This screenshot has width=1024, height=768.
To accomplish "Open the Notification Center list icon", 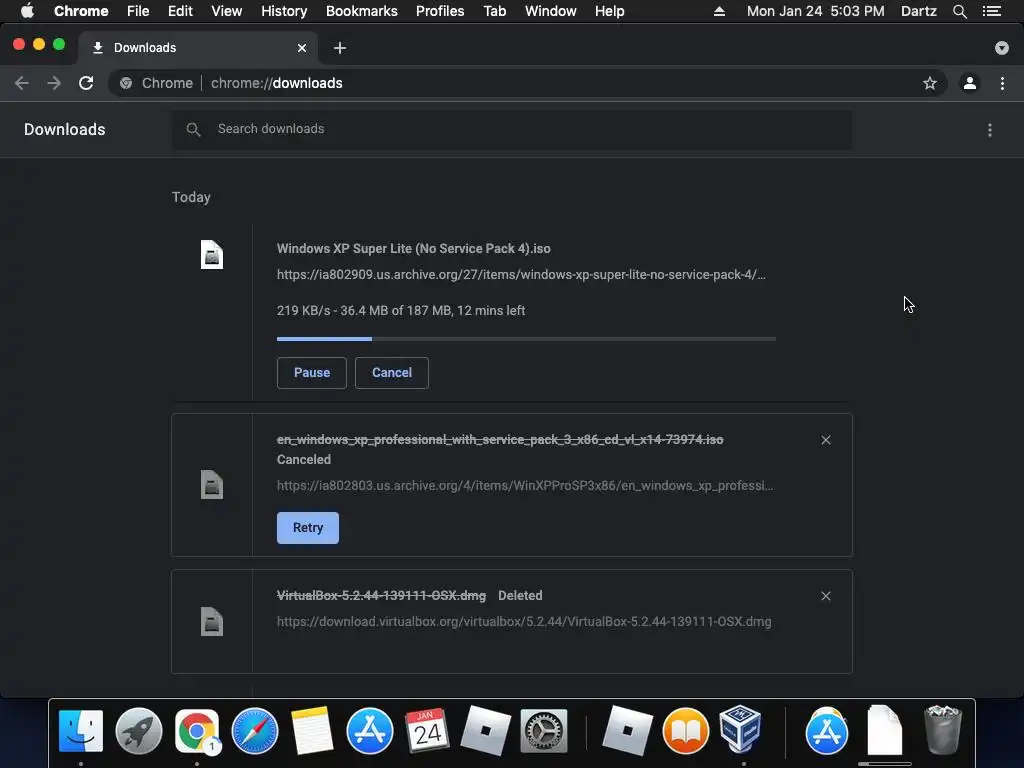I will (x=992, y=11).
